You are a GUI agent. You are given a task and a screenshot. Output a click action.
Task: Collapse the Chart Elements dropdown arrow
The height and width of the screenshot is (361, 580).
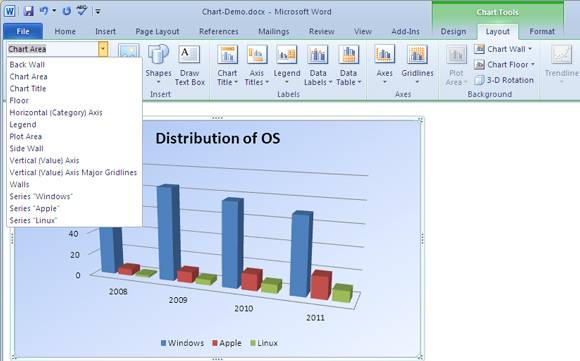coord(103,49)
